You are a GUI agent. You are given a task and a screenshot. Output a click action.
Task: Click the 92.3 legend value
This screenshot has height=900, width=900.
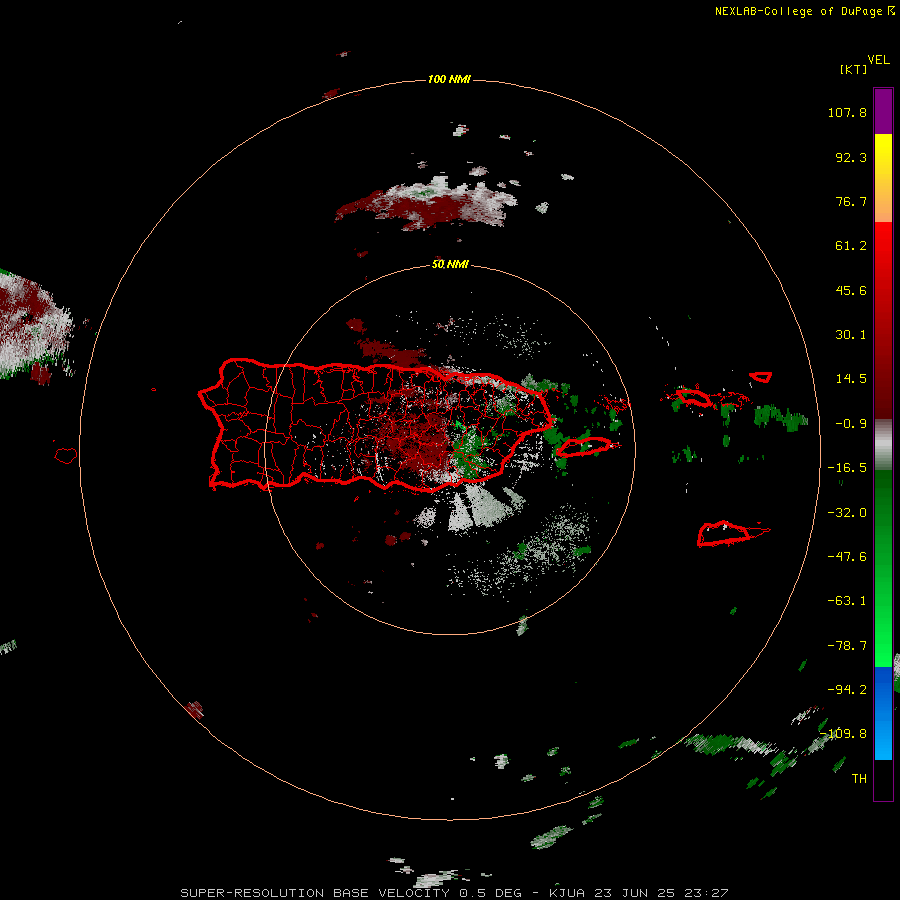pyautogui.click(x=851, y=157)
